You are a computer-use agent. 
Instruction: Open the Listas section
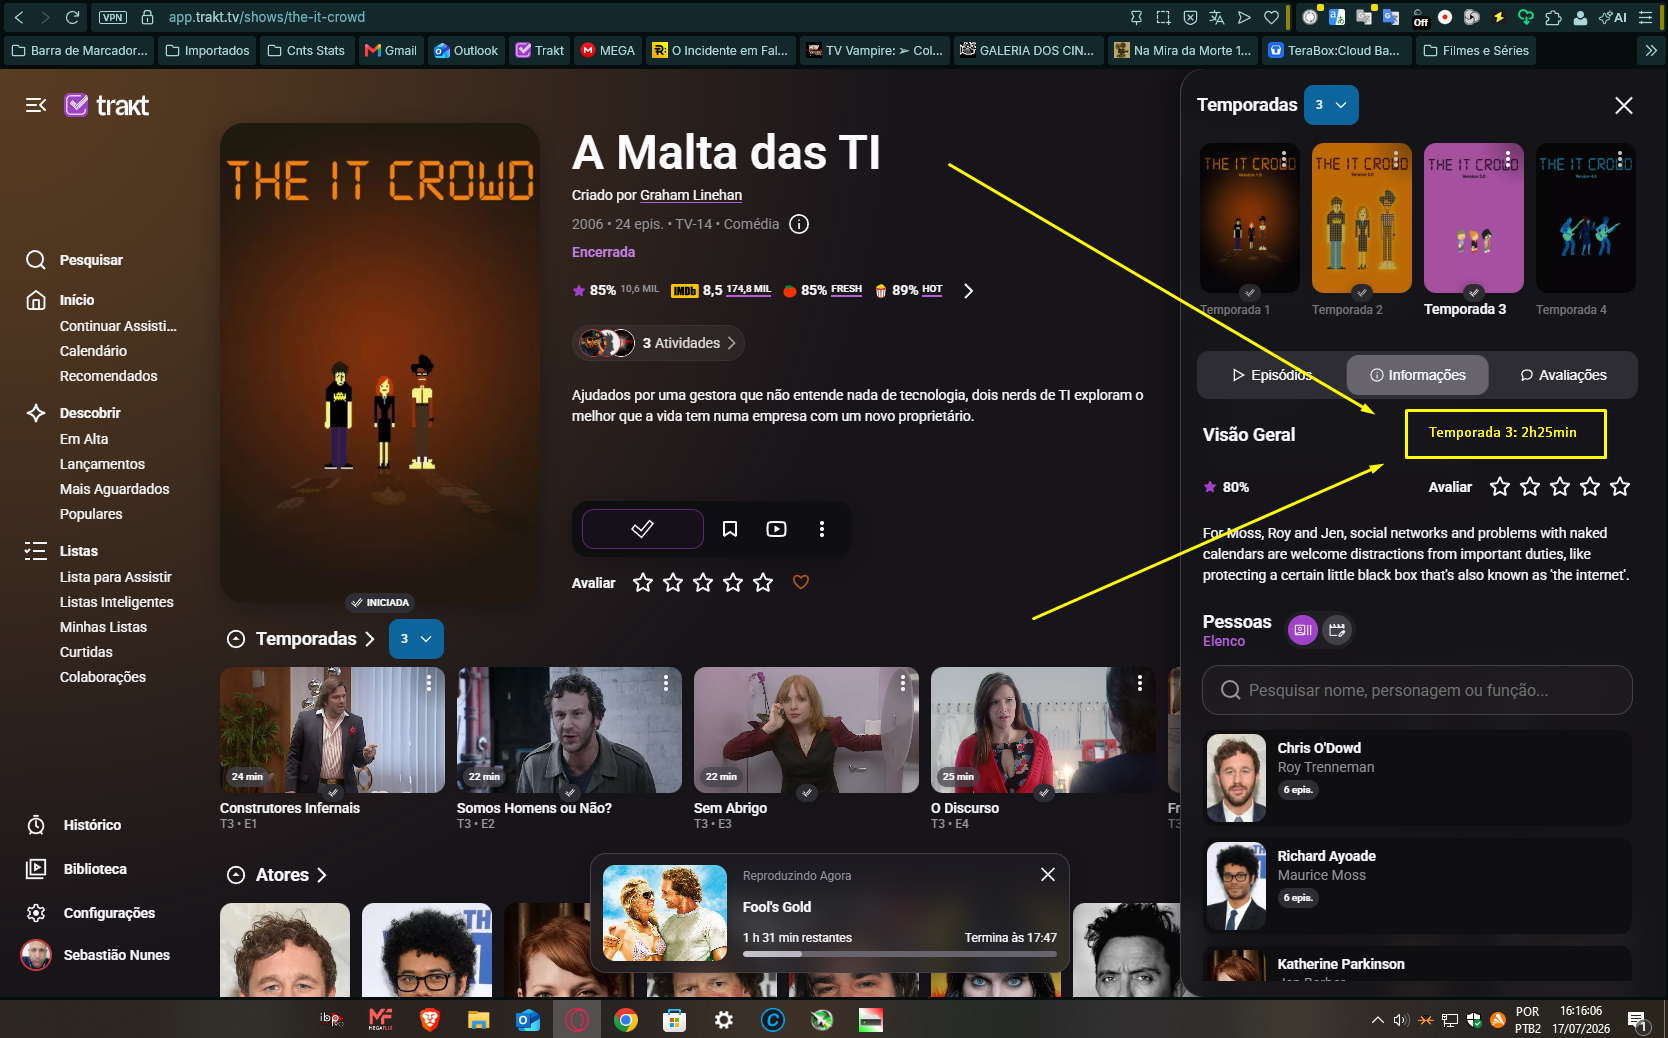pyautogui.click(x=62, y=551)
